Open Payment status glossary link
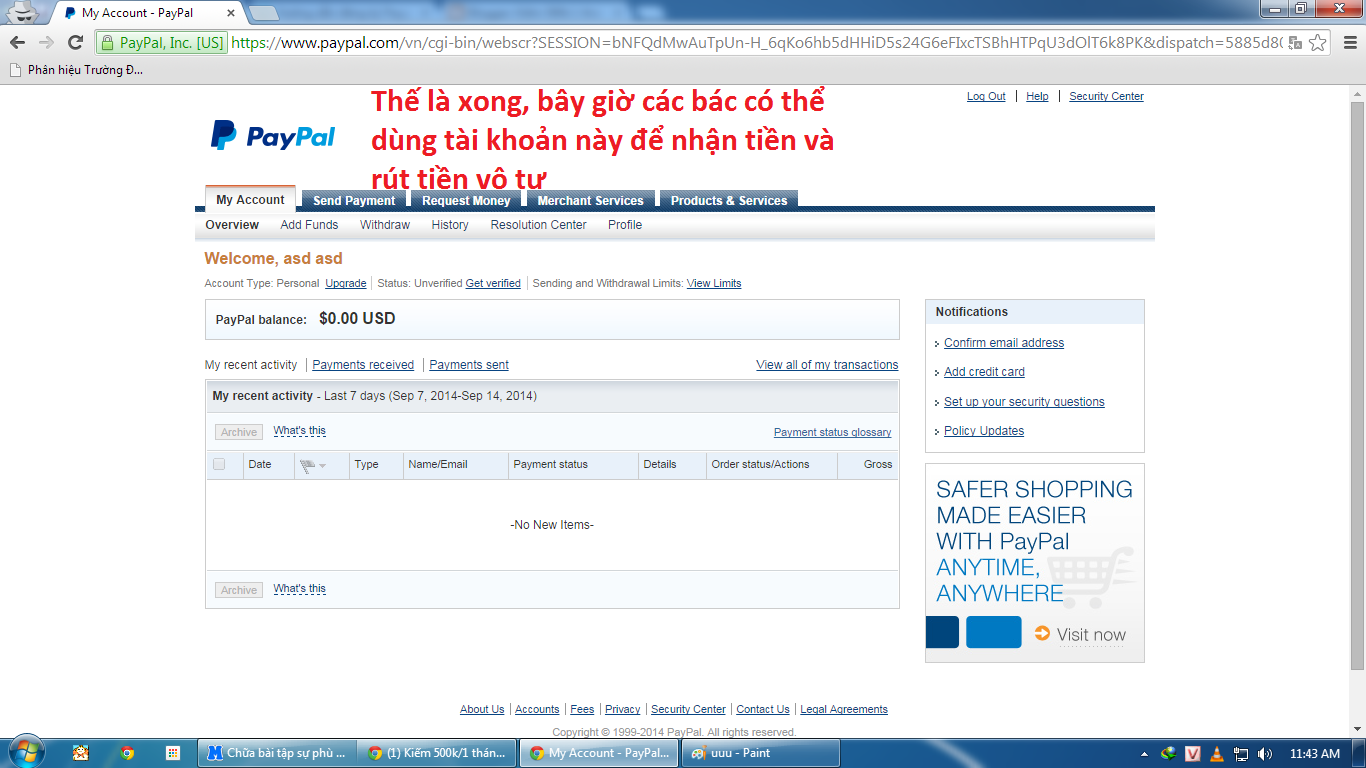This screenshot has width=1366, height=768. (832, 432)
